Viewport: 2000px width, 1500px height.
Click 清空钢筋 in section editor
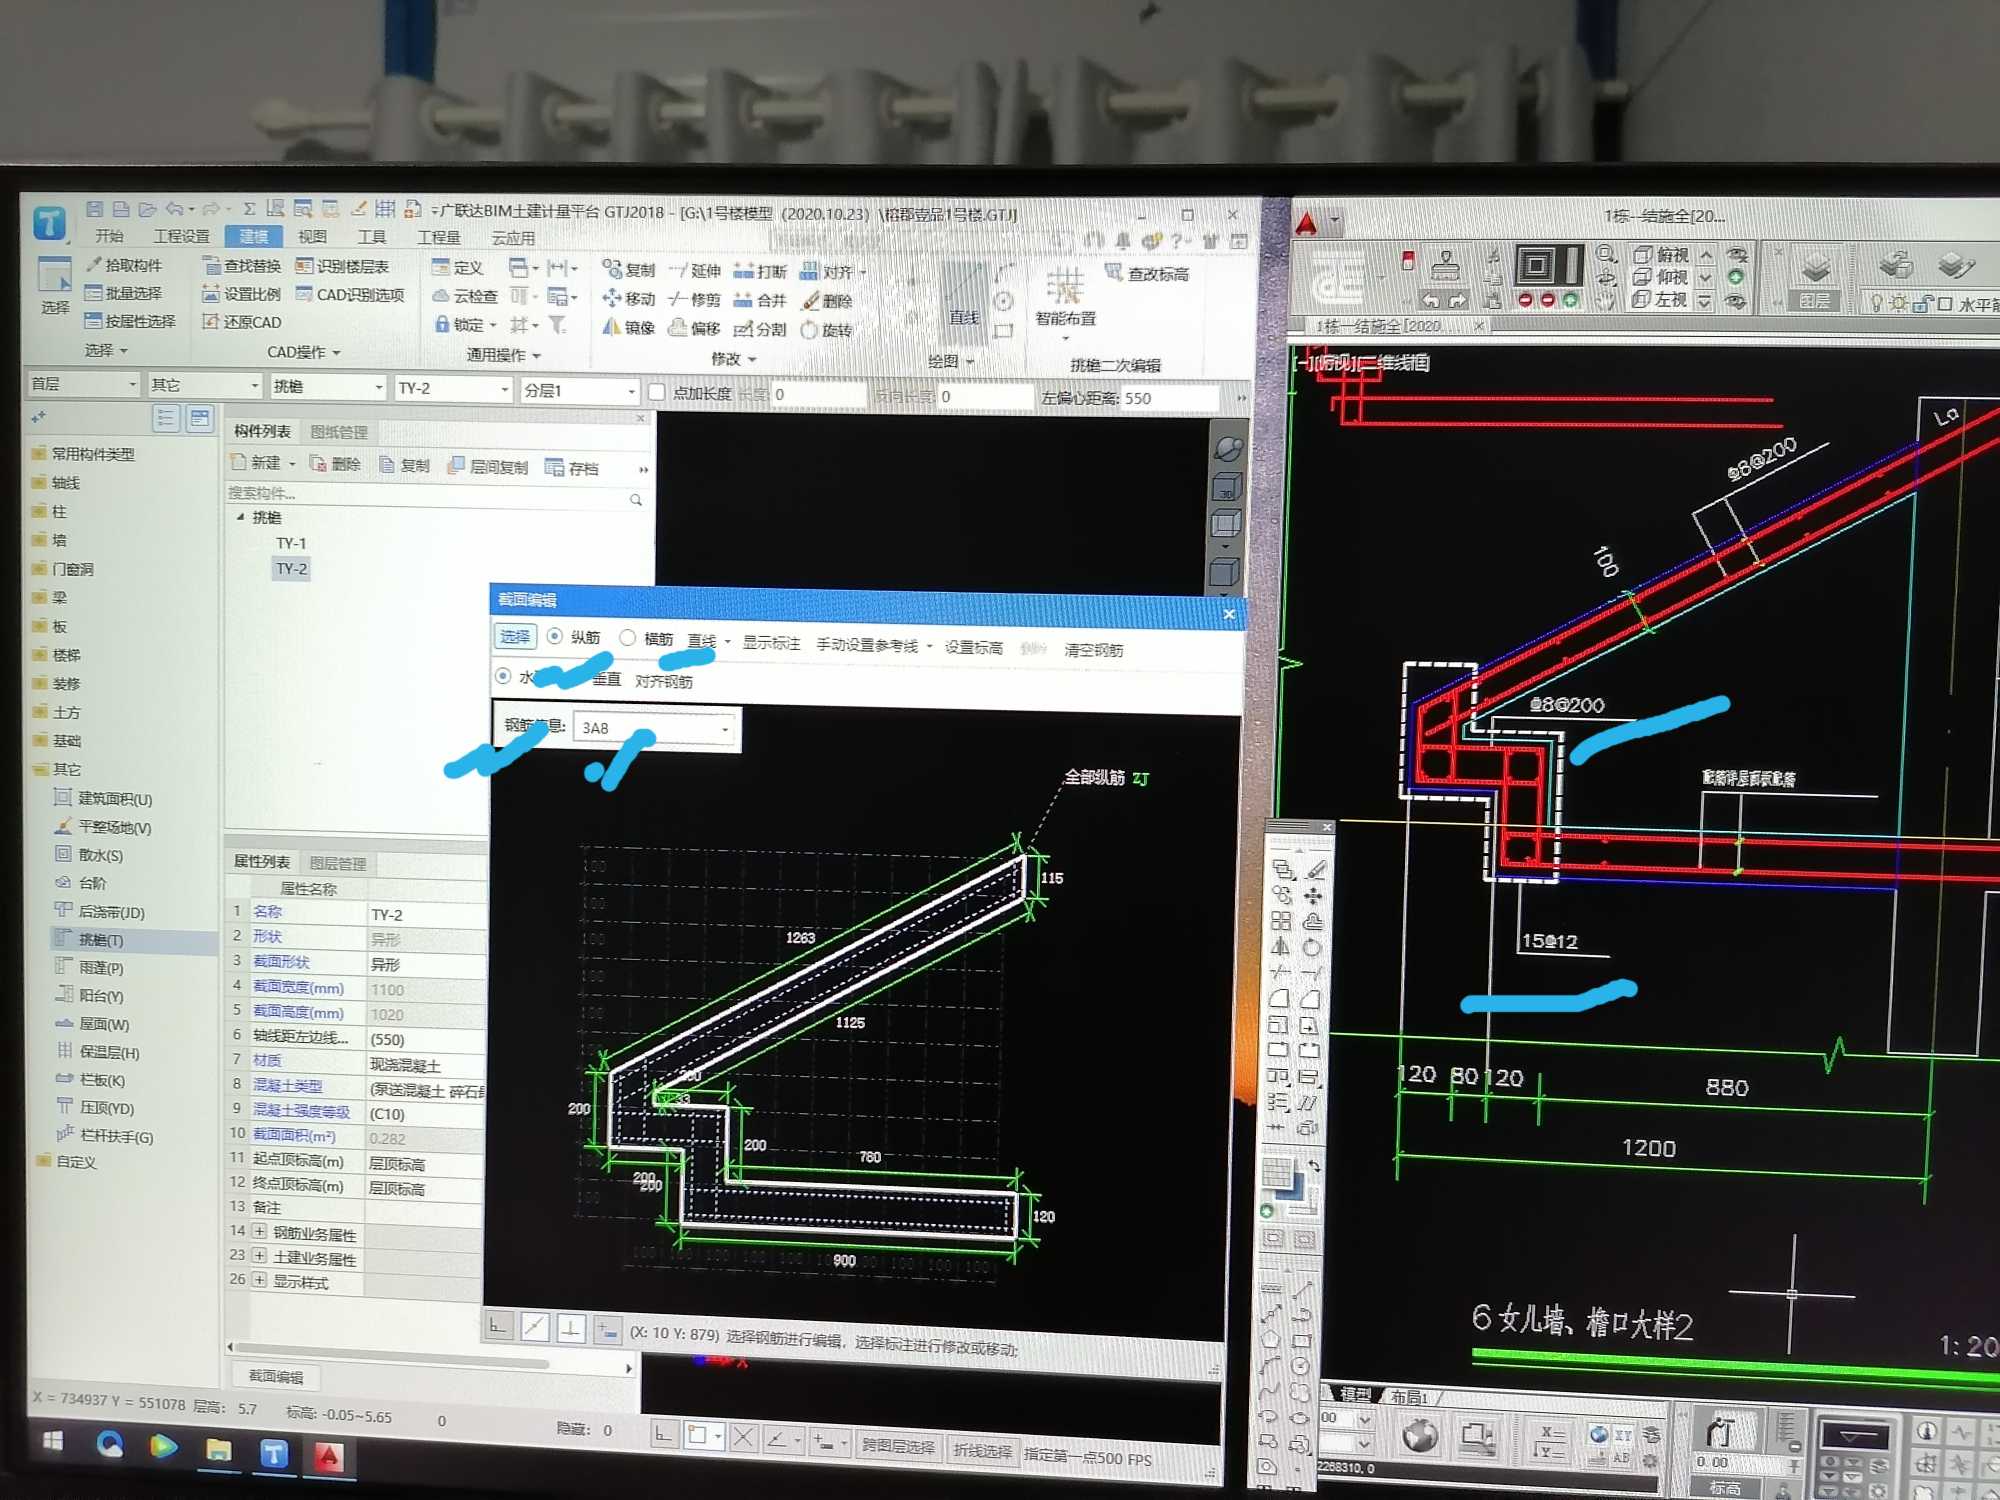coord(1093,650)
